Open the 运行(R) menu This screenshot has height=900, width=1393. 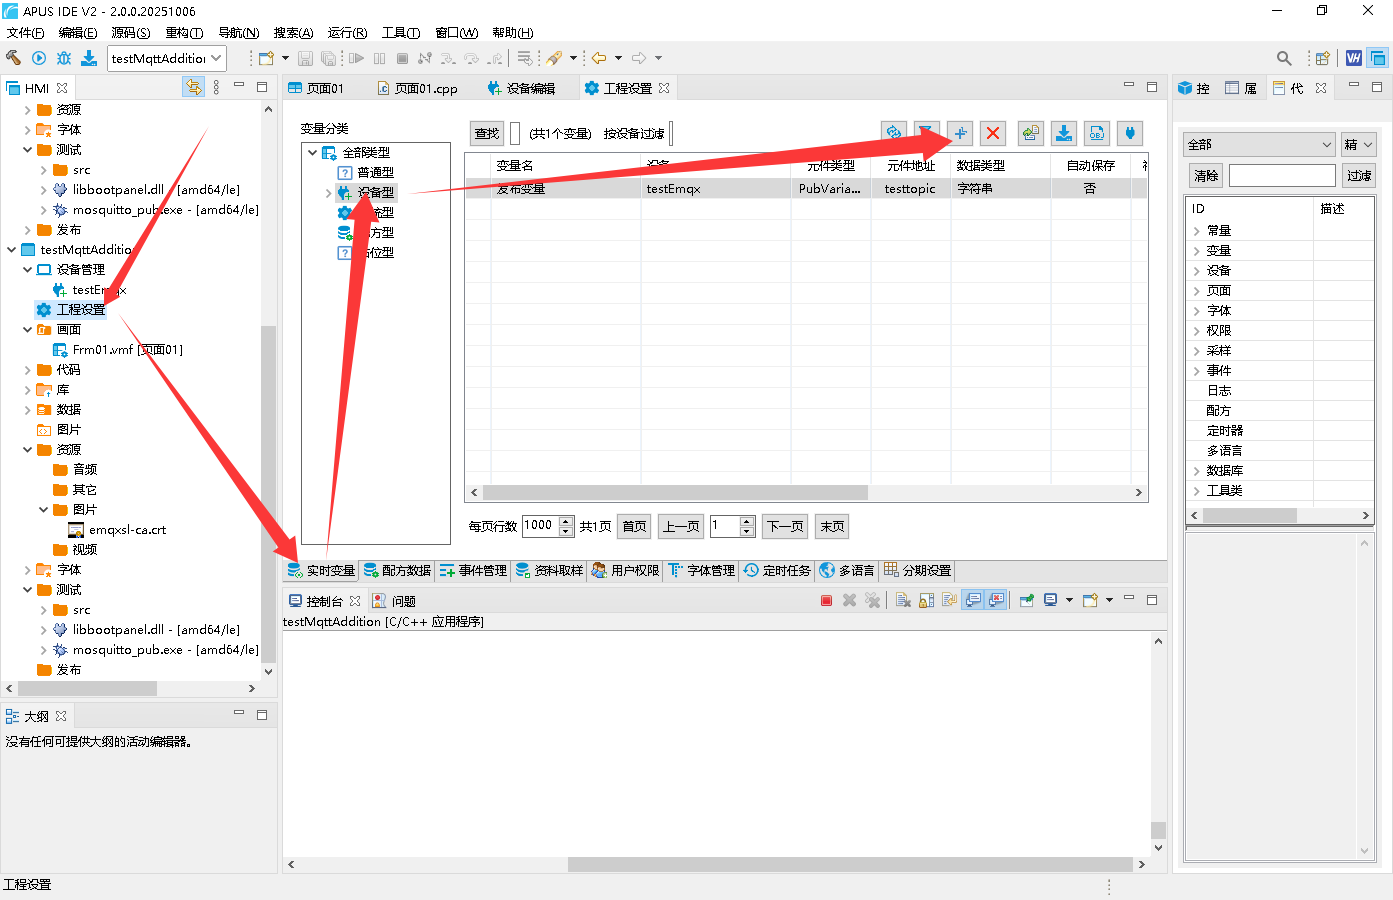tap(347, 33)
